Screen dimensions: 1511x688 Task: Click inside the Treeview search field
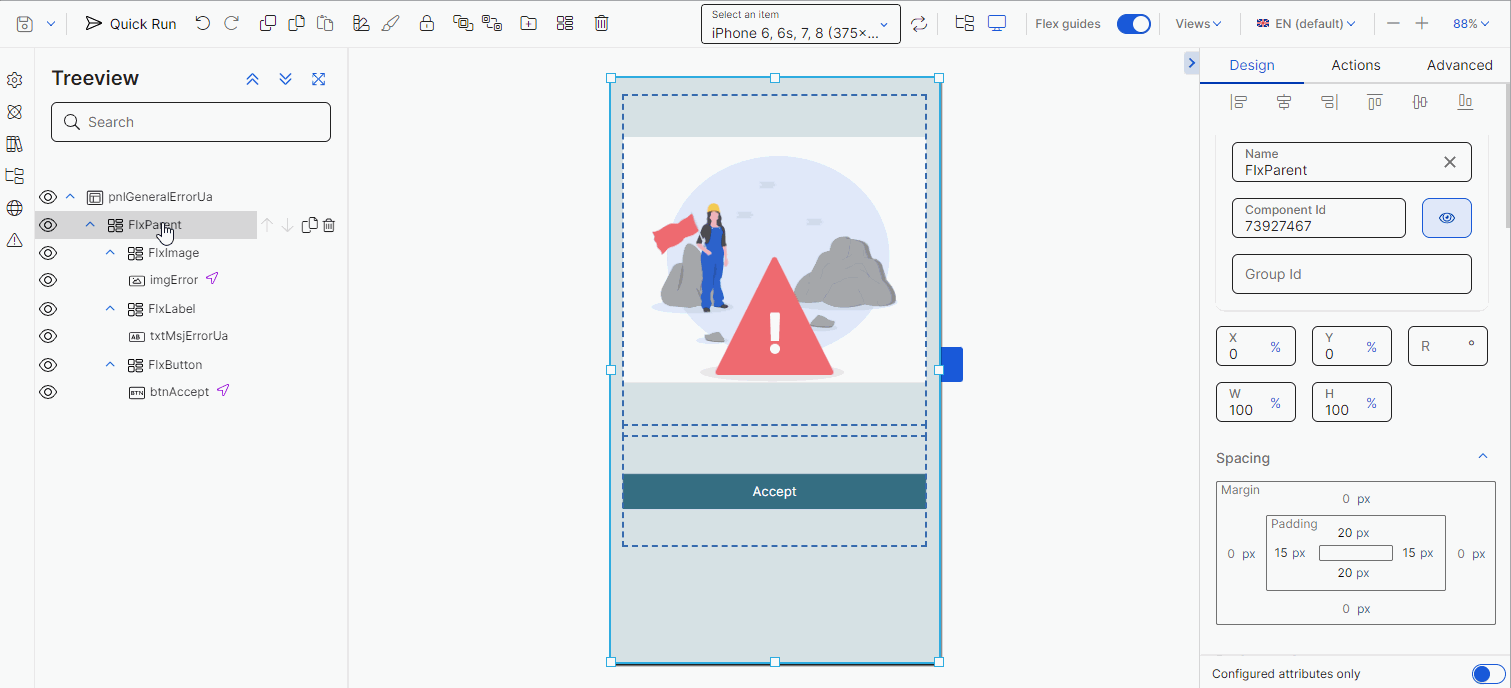[x=190, y=121]
